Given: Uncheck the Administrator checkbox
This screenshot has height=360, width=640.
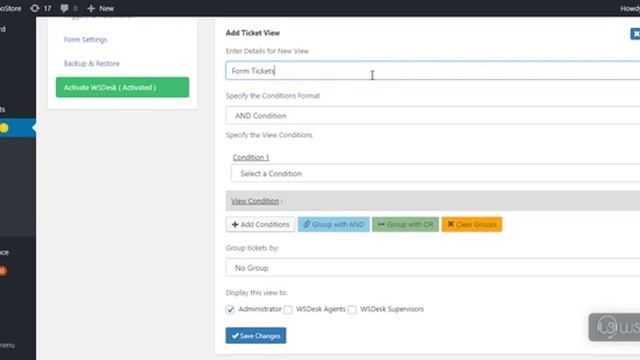Looking at the screenshot, I should 230,309.
